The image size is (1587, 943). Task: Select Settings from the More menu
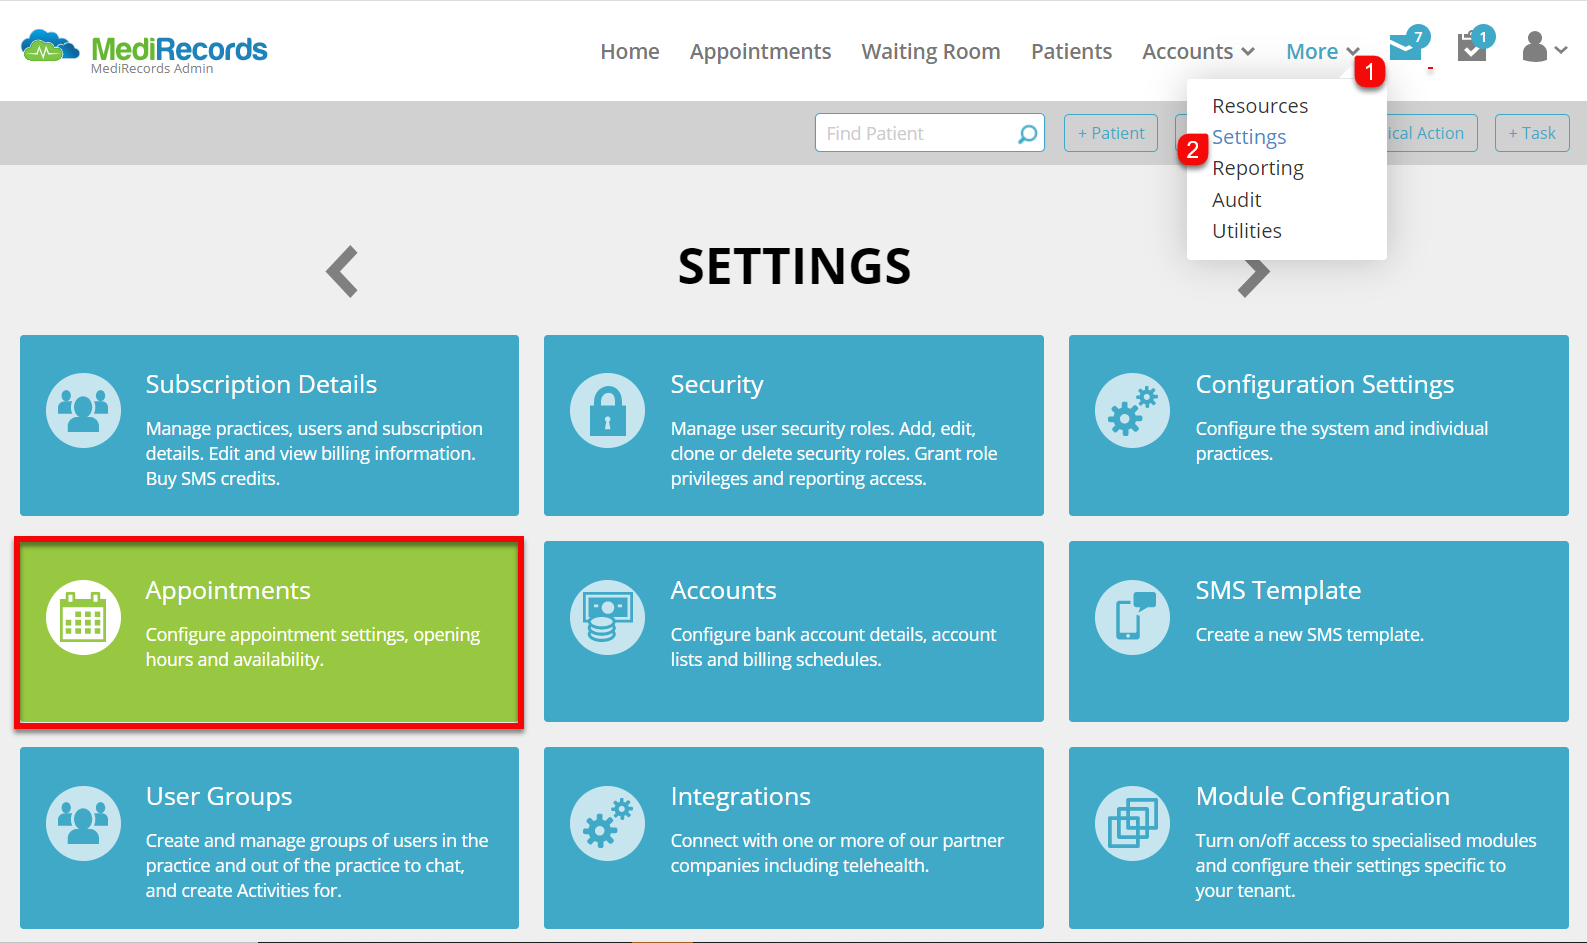1249,137
